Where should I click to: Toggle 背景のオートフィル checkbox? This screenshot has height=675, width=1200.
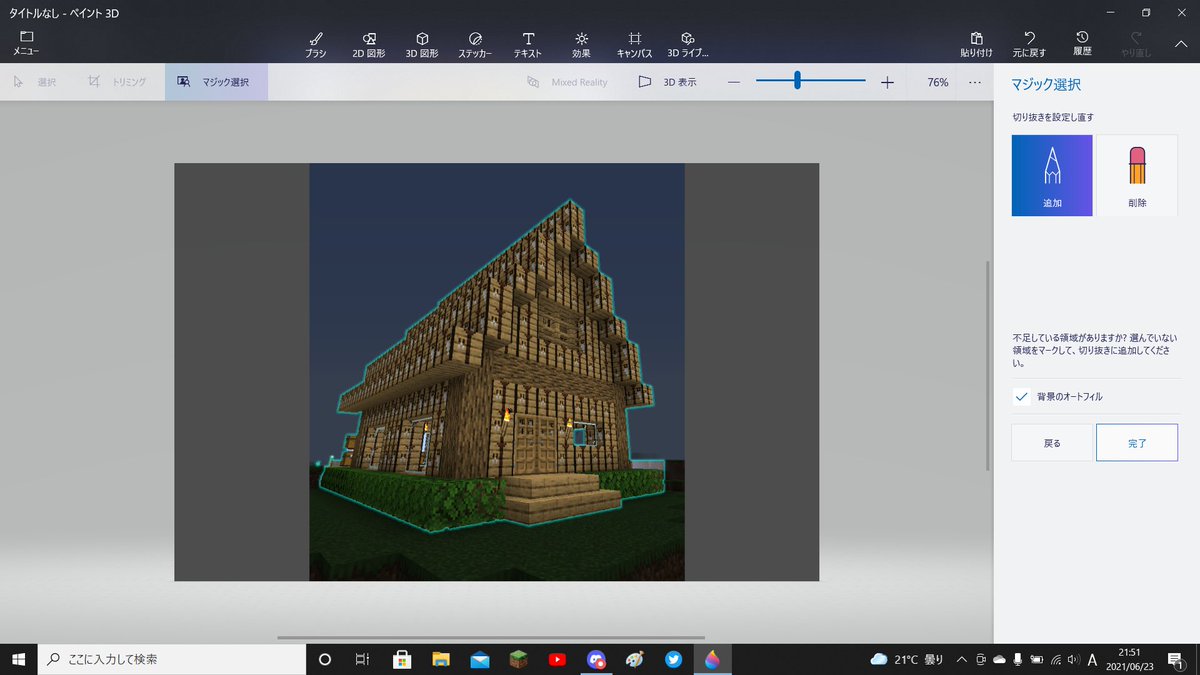point(1021,397)
